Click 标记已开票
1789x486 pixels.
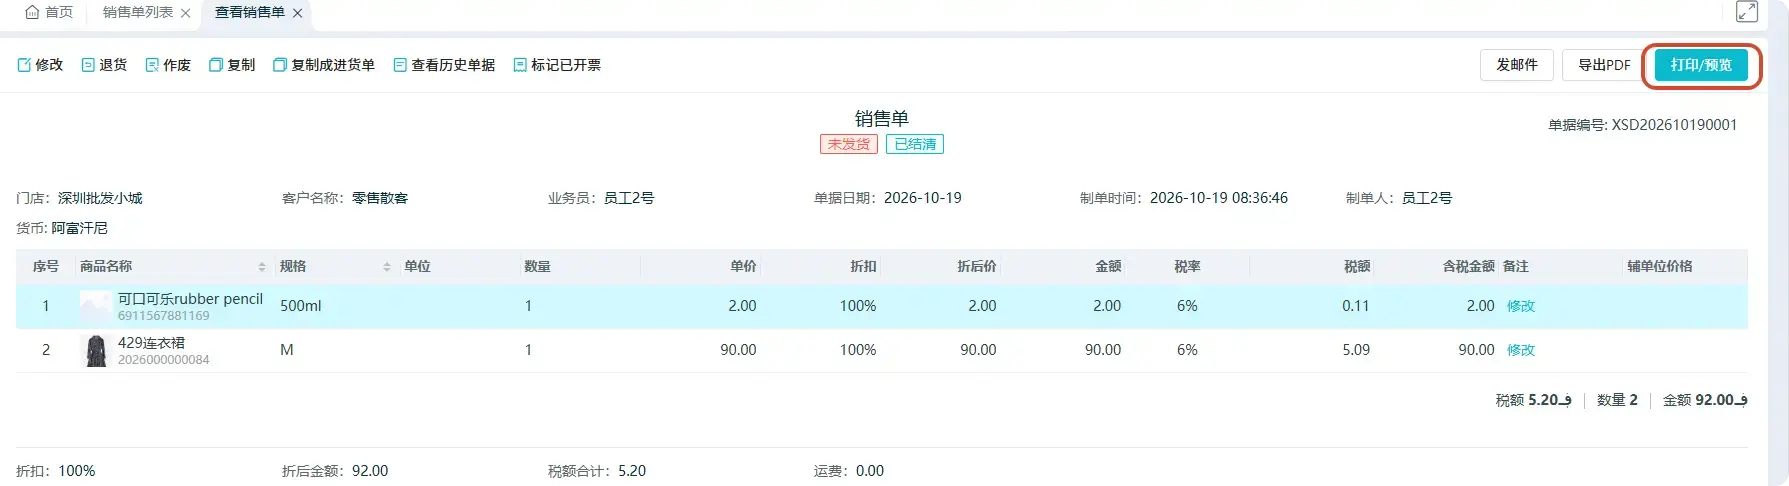(x=557, y=65)
